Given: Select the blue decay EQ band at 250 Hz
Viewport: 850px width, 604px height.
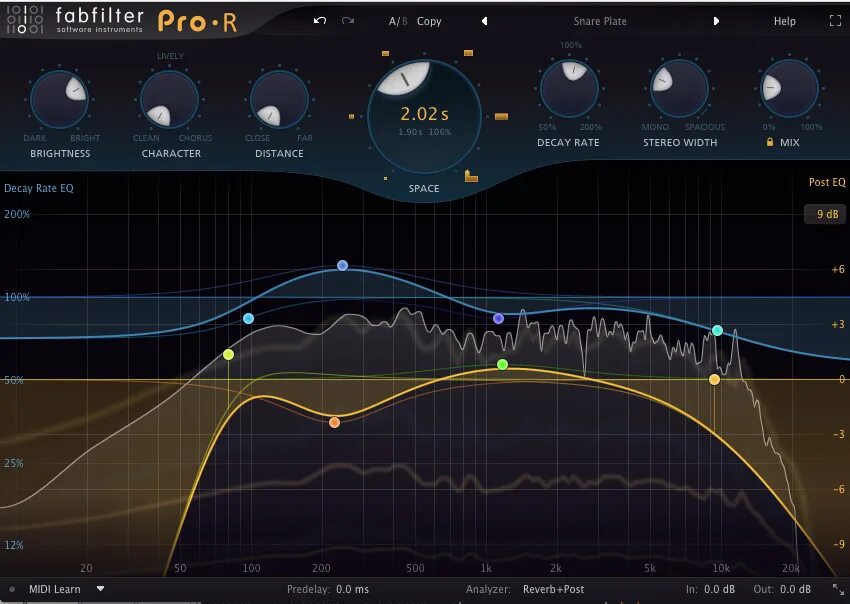Looking at the screenshot, I should 342,266.
